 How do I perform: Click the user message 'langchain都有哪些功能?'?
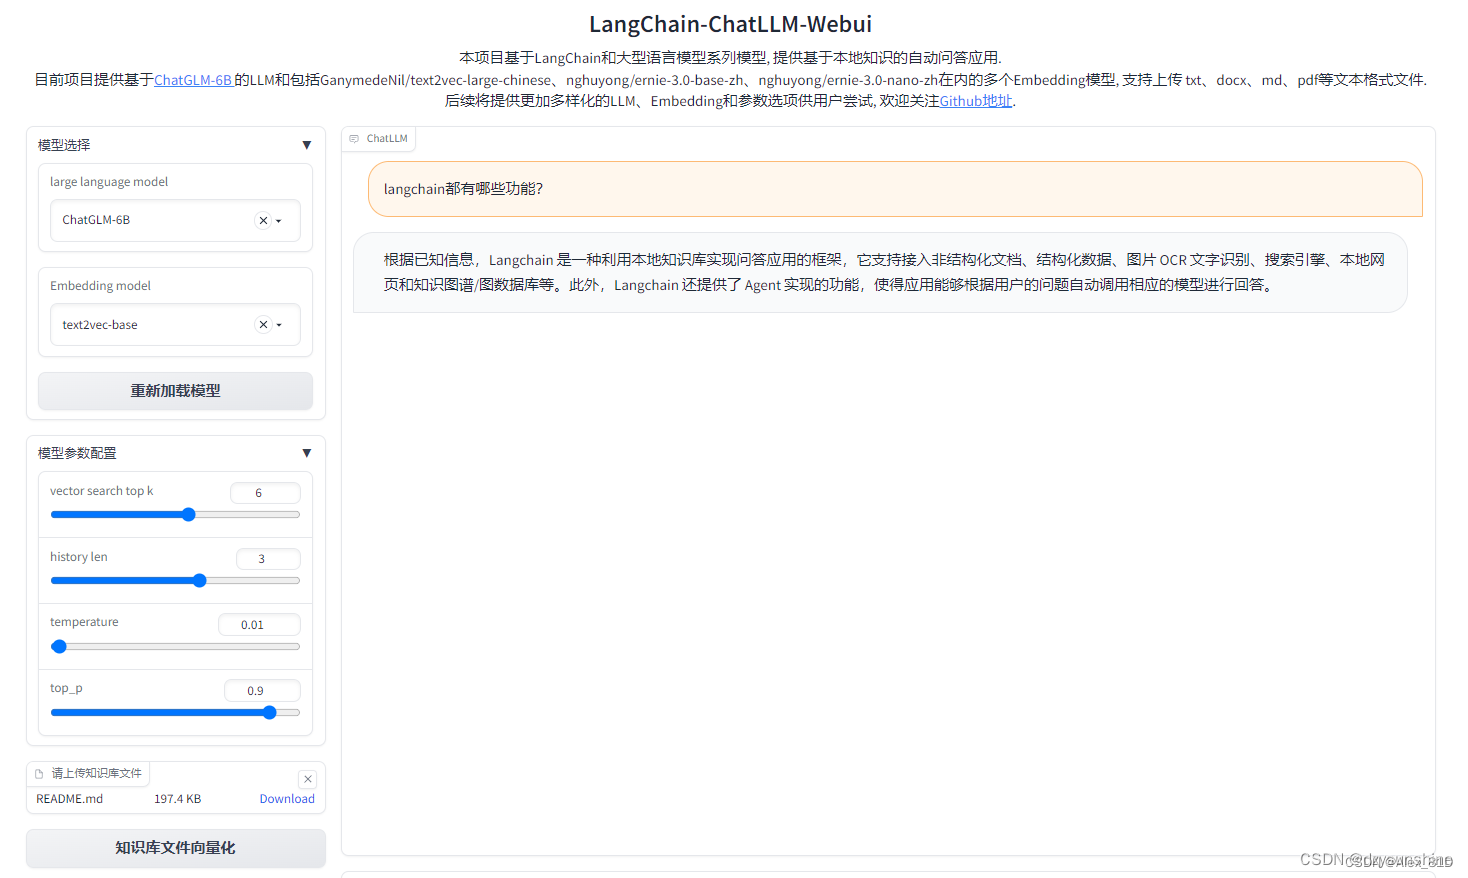coord(895,189)
